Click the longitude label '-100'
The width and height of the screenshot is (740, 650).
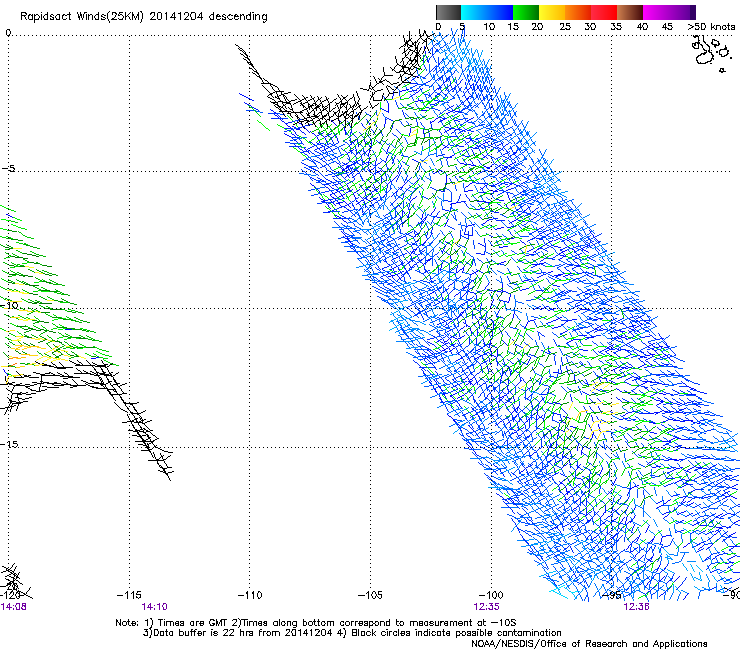(491, 595)
